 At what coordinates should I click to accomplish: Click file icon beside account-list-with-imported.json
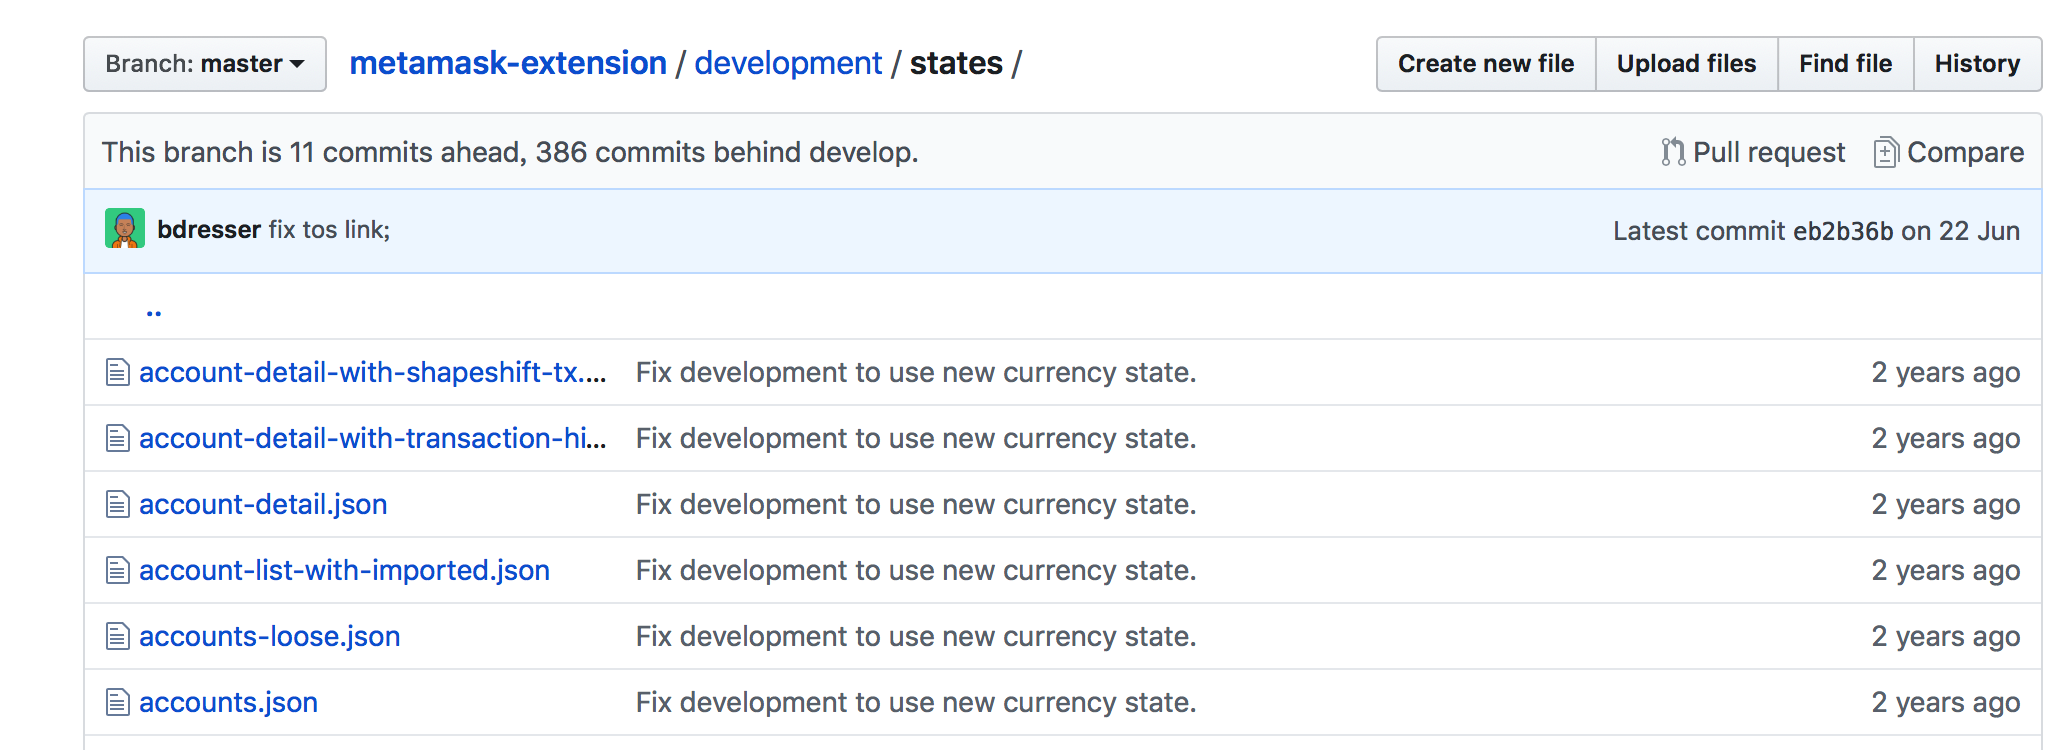118,570
